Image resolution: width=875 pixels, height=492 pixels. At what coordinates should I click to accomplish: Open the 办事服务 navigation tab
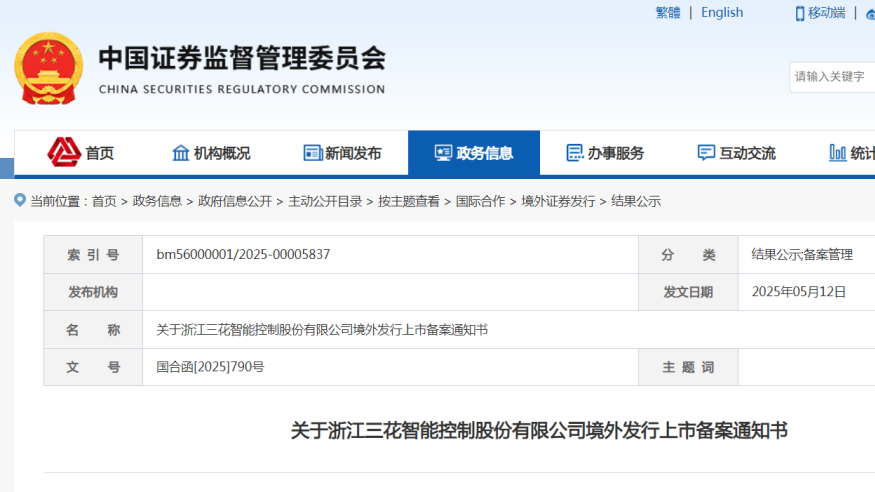(x=605, y=153)
